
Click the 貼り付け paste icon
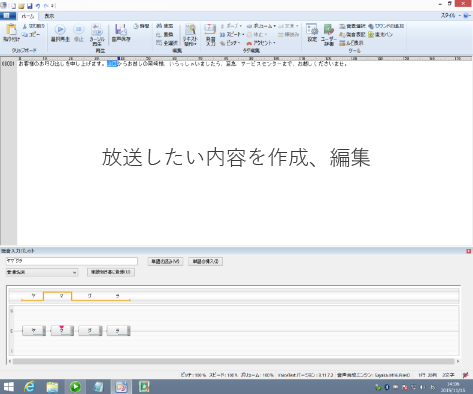tap(11, 33)
